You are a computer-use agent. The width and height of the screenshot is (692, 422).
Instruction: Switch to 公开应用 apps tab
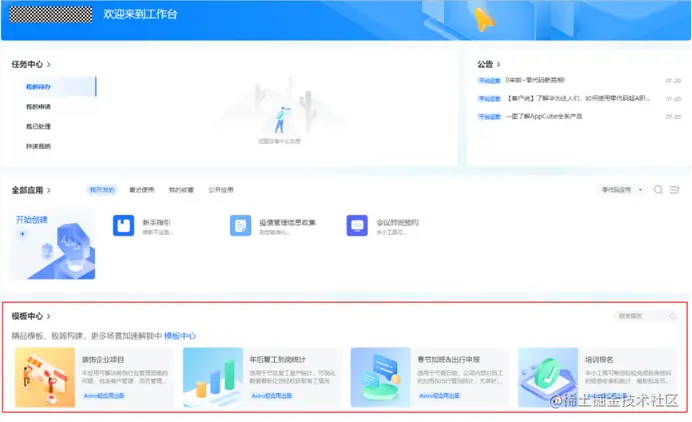[x=221, y=190]
